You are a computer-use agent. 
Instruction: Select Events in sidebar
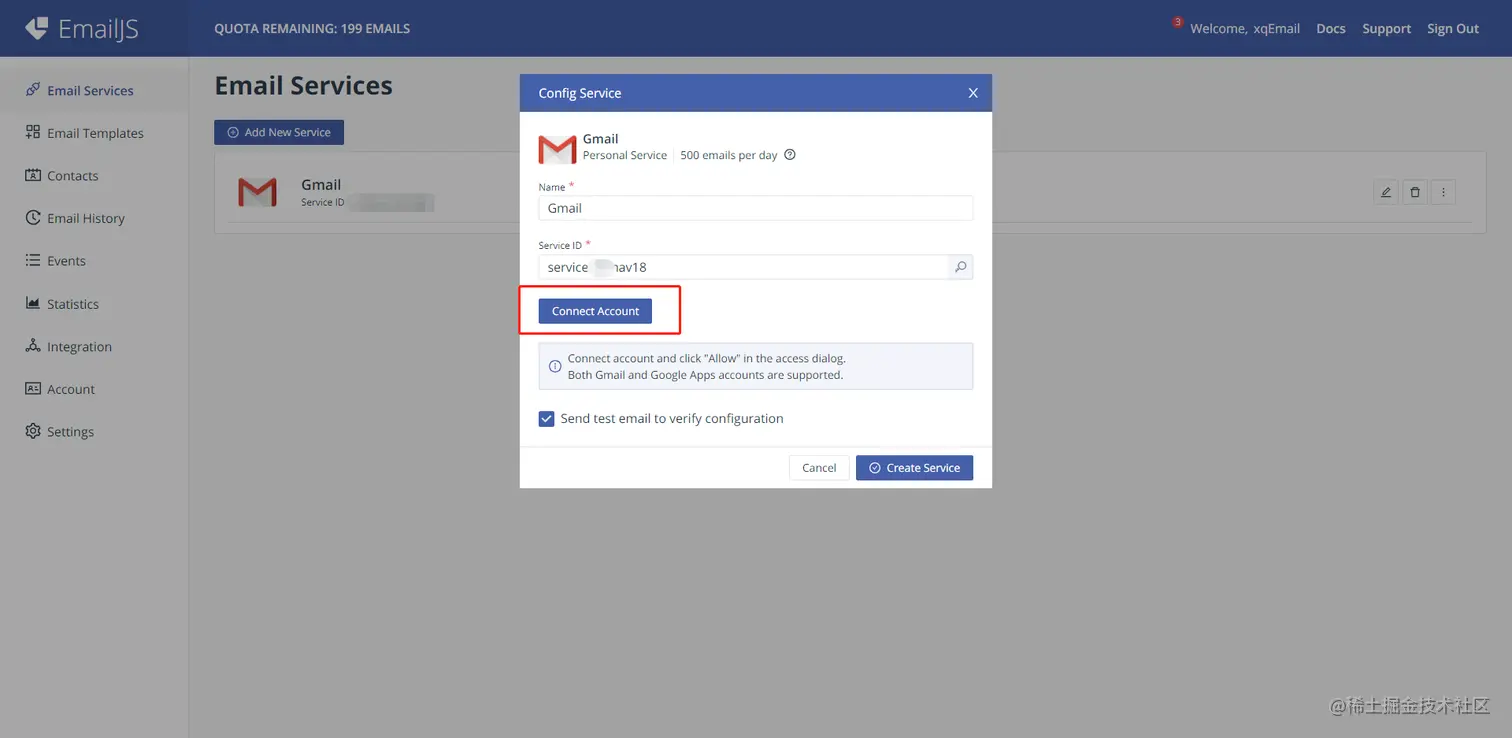coord(66,261)
